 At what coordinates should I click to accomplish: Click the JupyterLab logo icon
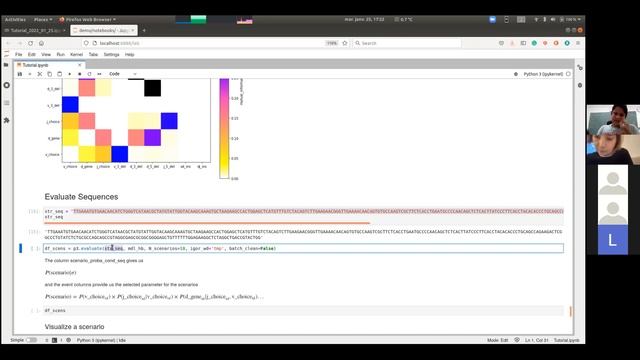point(6,54)
